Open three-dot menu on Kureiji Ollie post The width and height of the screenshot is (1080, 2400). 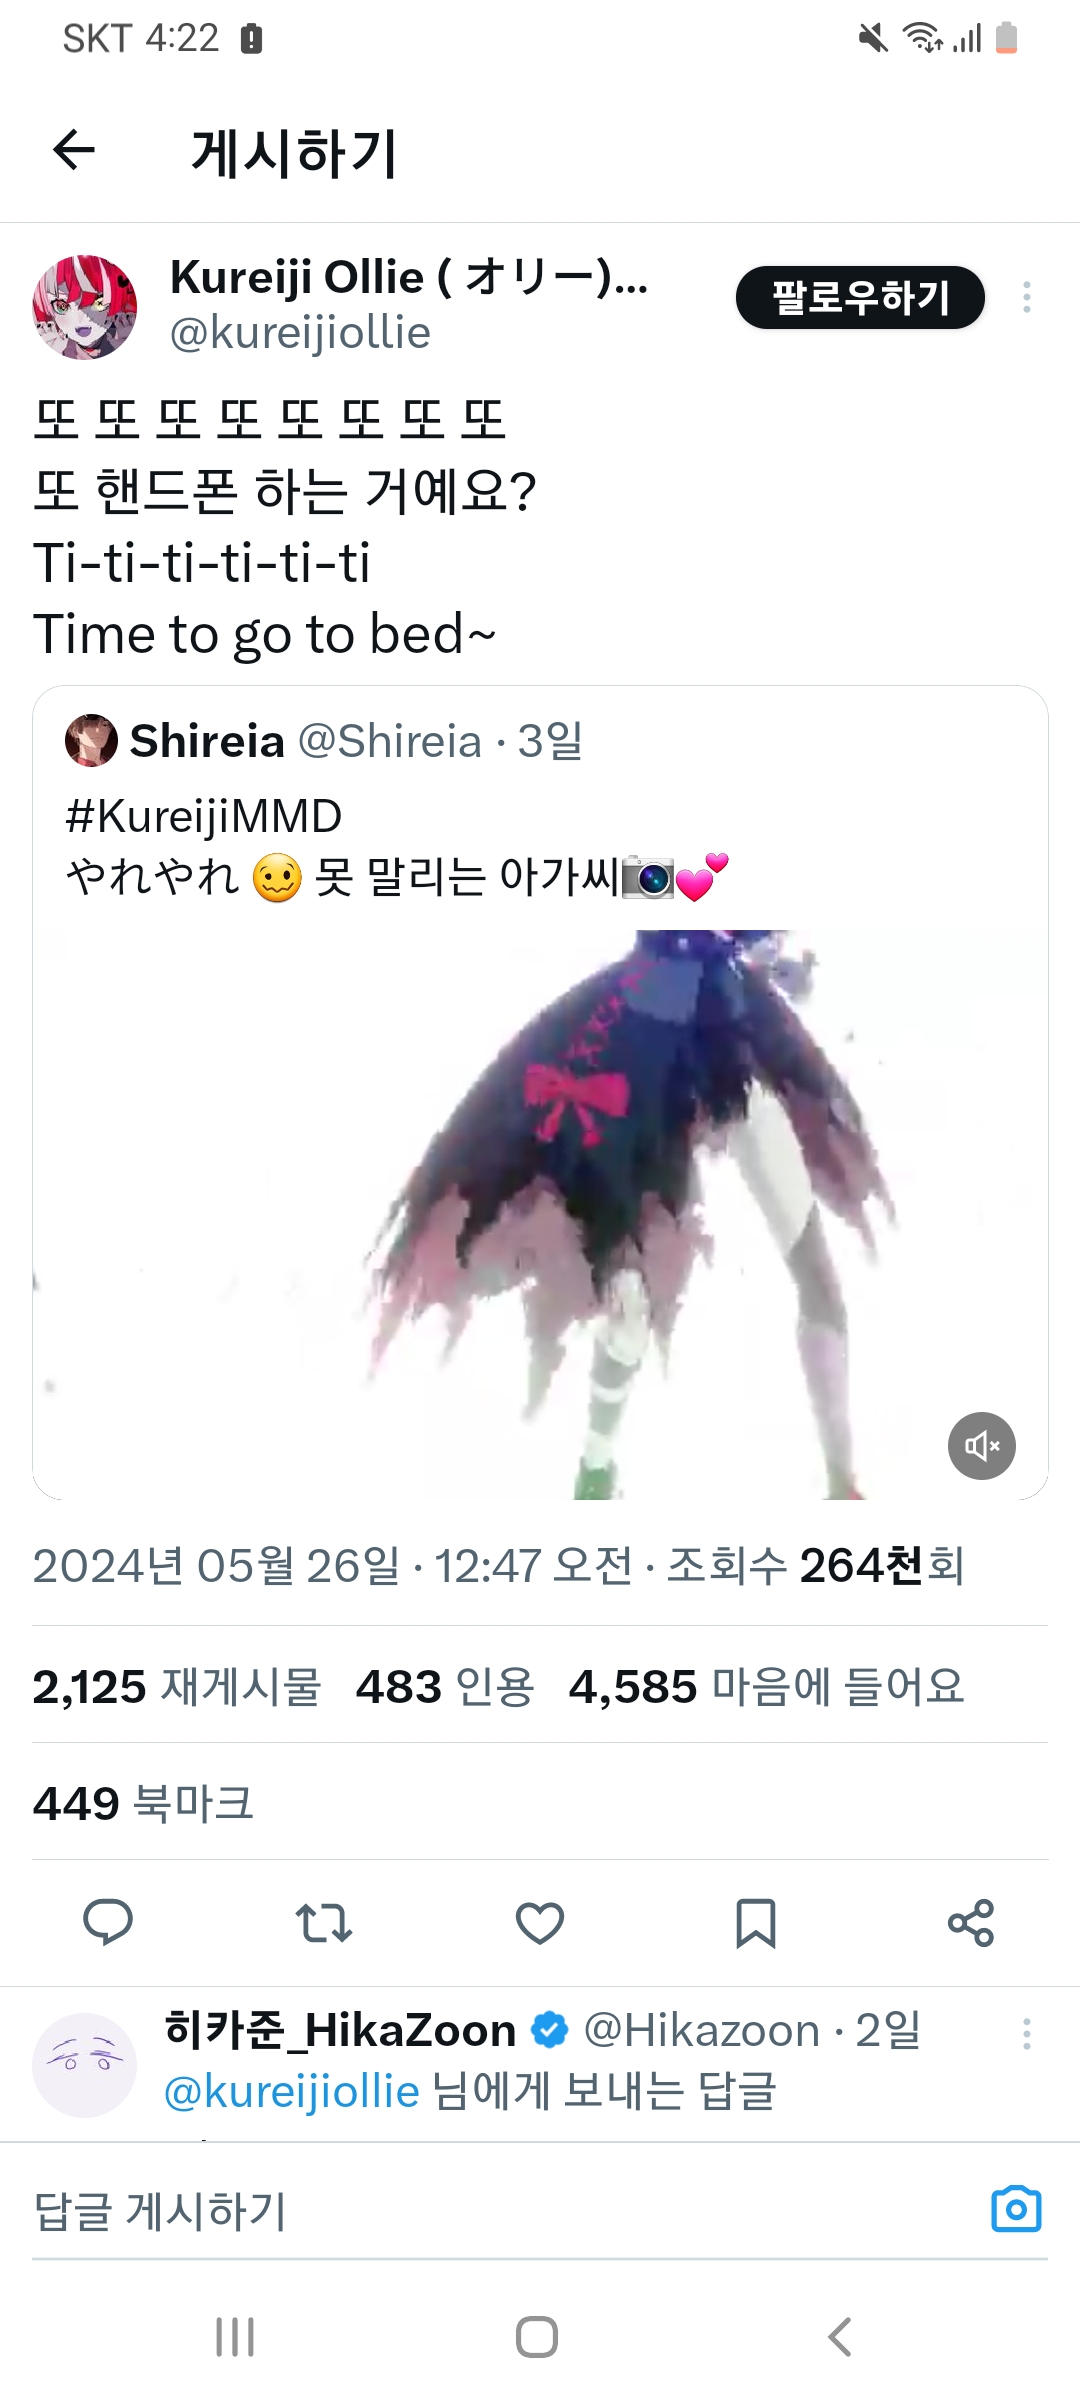(x=1027, y=297)
